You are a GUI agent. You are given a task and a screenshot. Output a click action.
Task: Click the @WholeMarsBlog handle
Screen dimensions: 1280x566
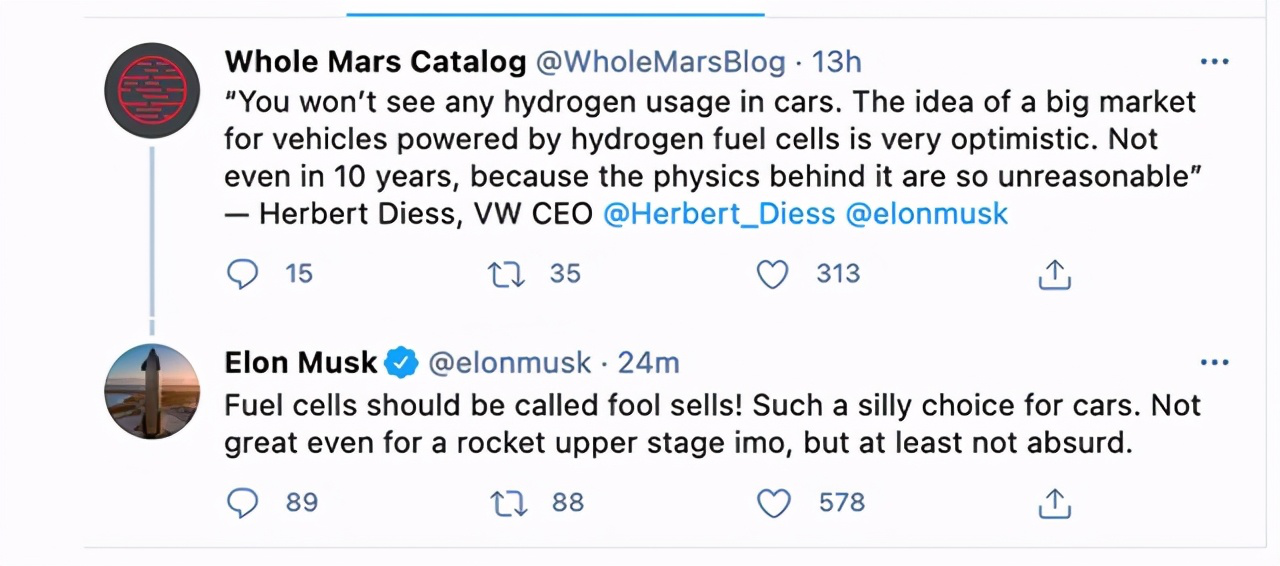click(660, 62)
